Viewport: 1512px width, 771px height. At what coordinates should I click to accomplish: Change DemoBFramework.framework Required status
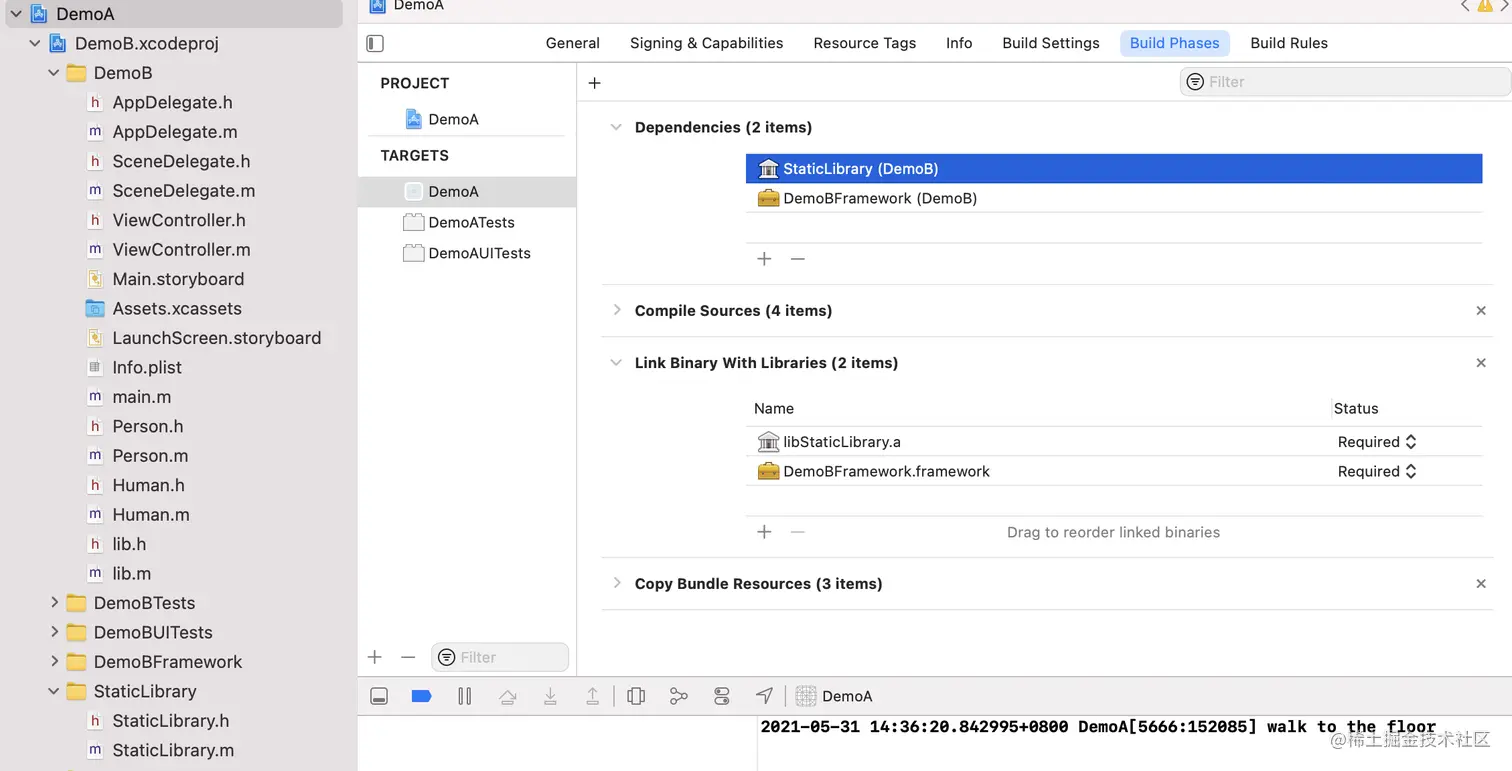pyautogui.click(x=1377, y=471)
